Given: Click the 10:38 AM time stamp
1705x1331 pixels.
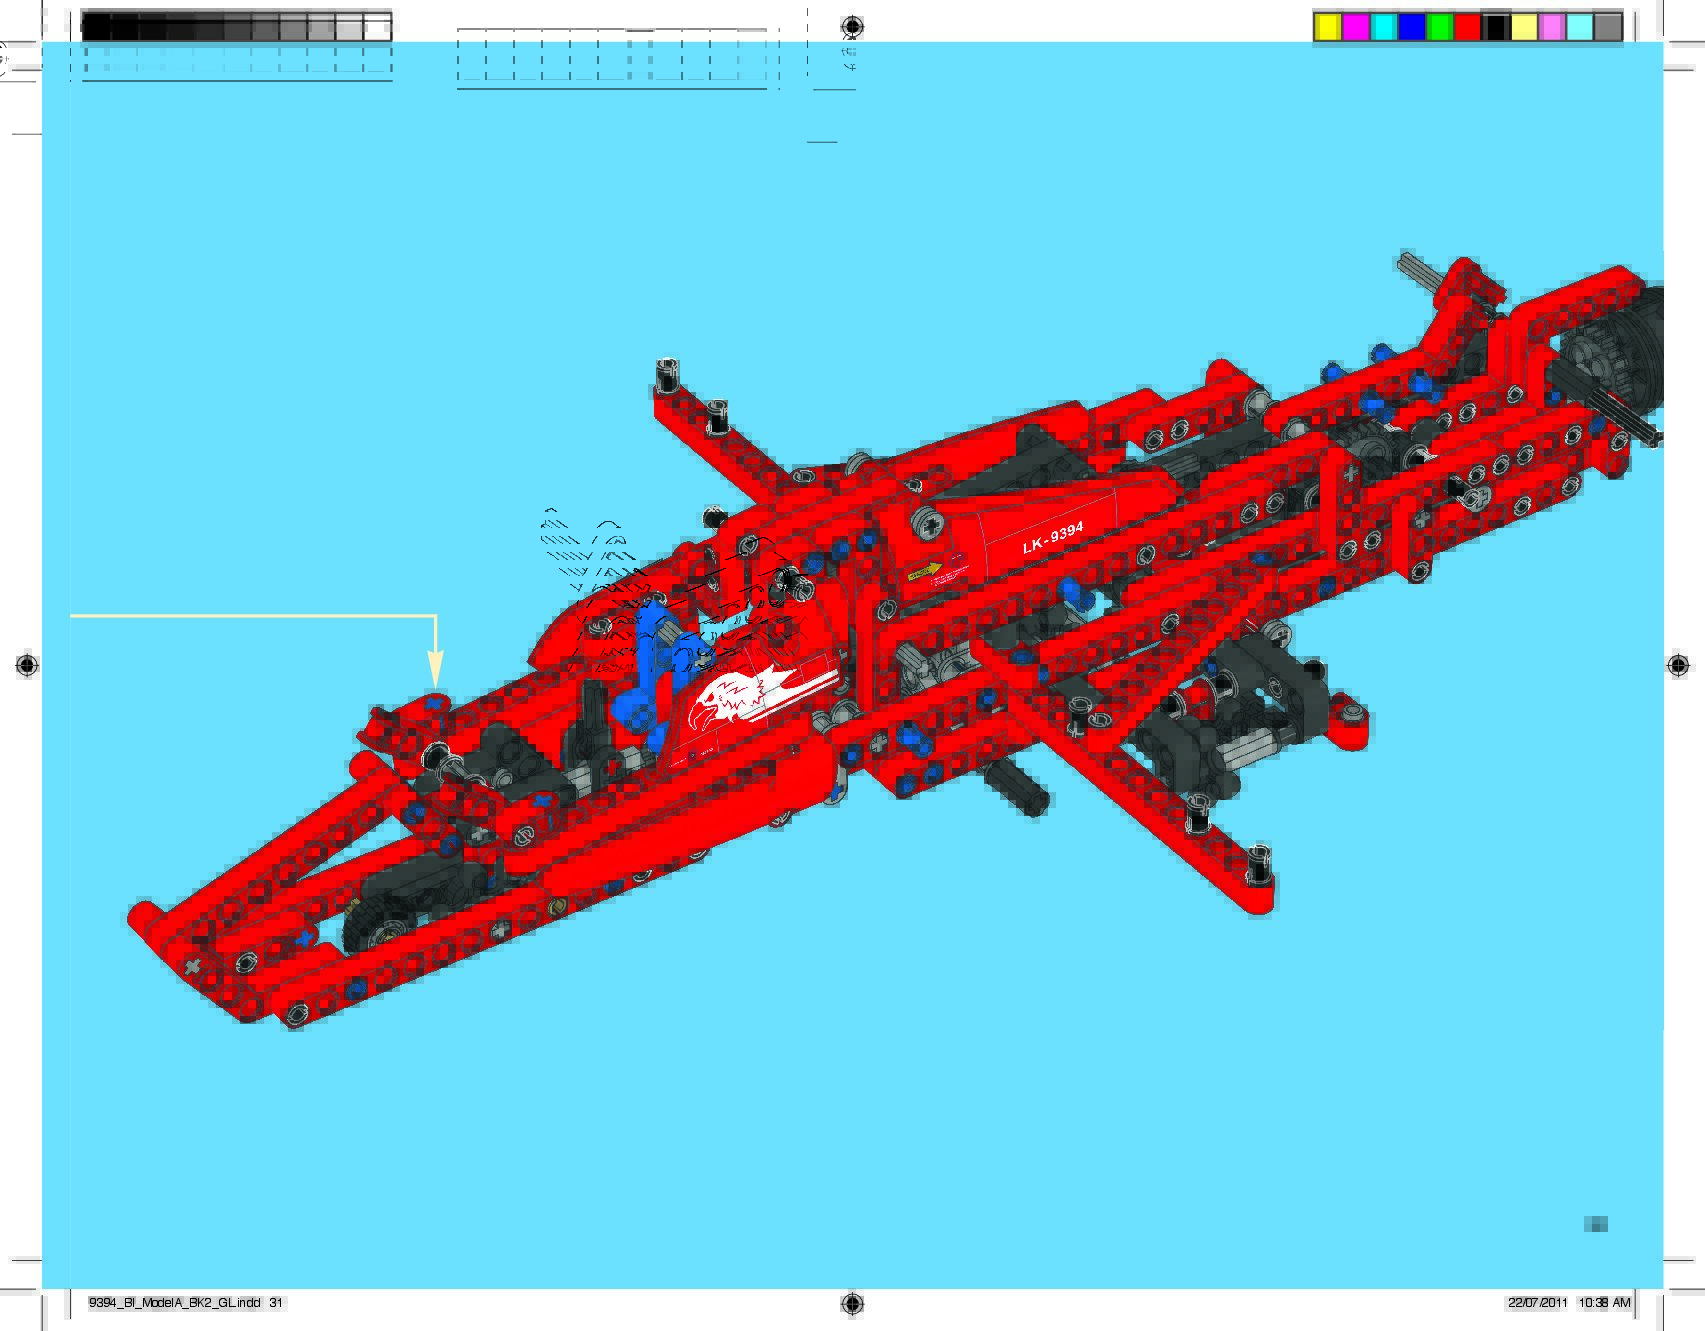Looking at the screenshot, I should [x=1604, y=1303].
